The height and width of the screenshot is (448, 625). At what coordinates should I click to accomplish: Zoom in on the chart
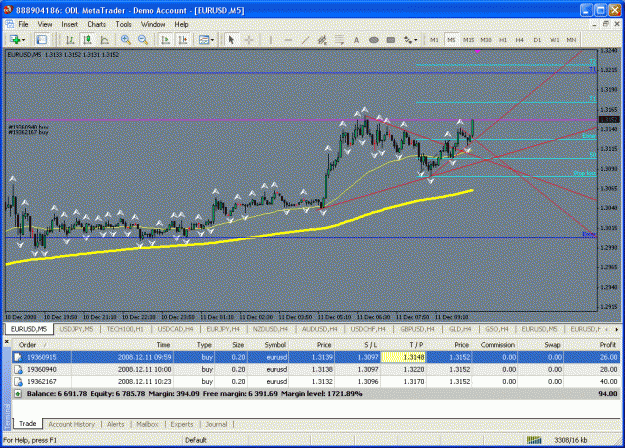pos(126,40)
